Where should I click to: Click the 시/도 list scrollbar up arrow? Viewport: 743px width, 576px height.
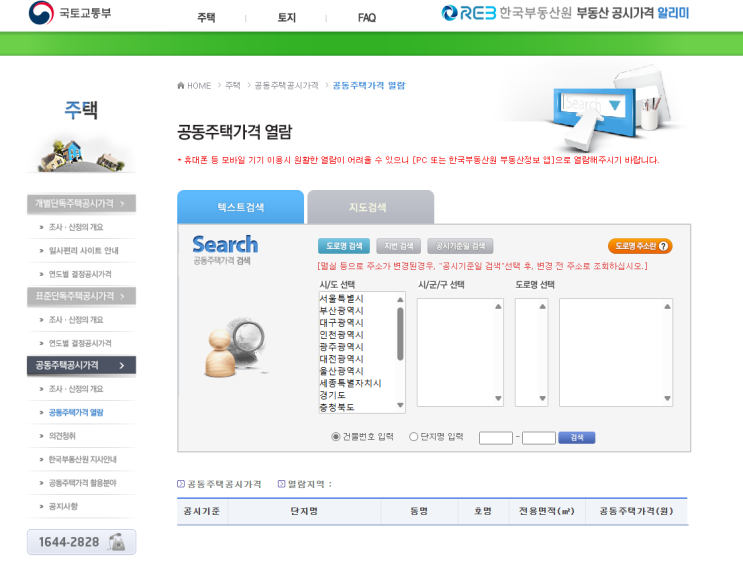[400, 299]
